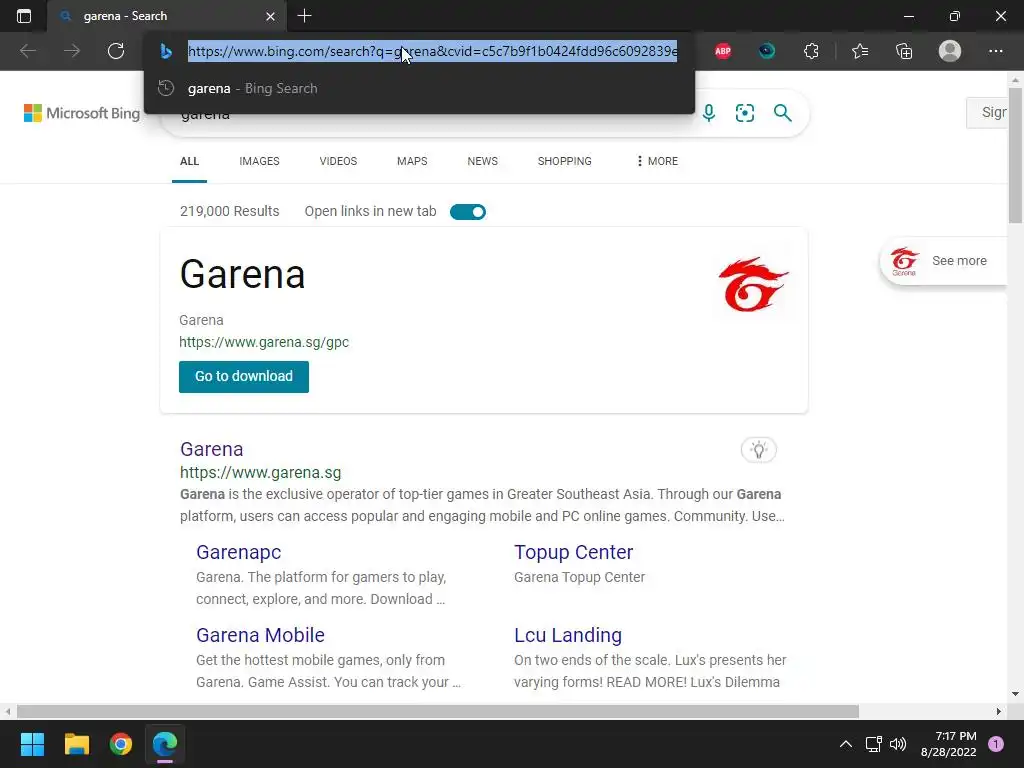Open the Garenapc sublink
The width and height of the screenshot is (1024, 768).
click(x=238, y=552)
